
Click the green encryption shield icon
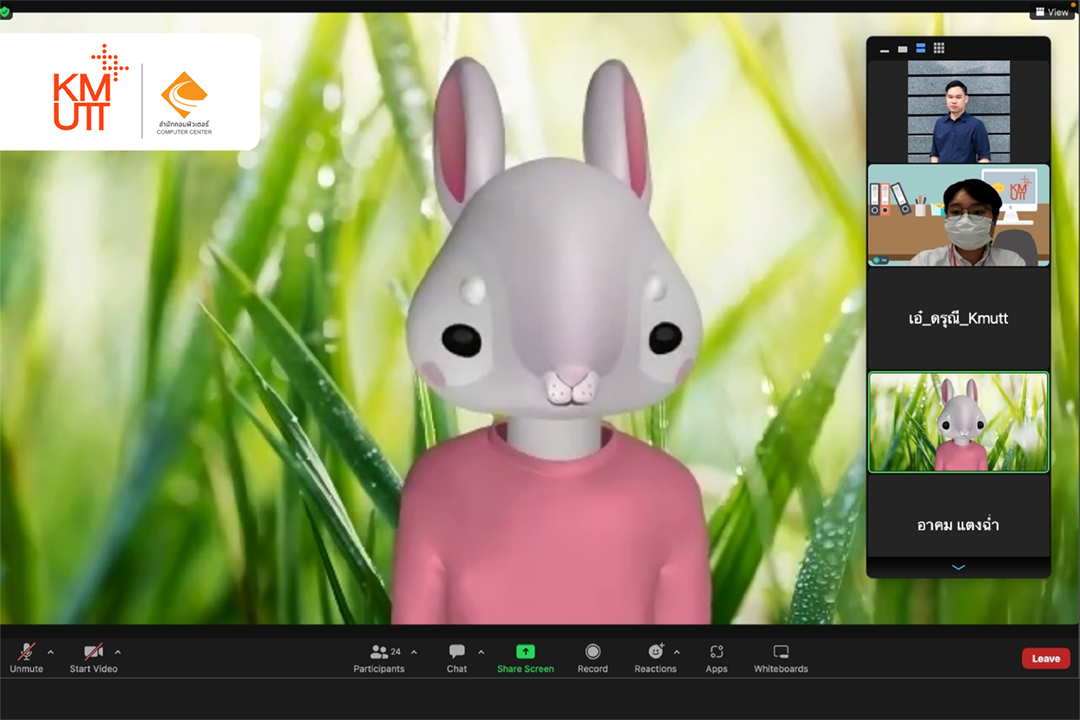5,12
